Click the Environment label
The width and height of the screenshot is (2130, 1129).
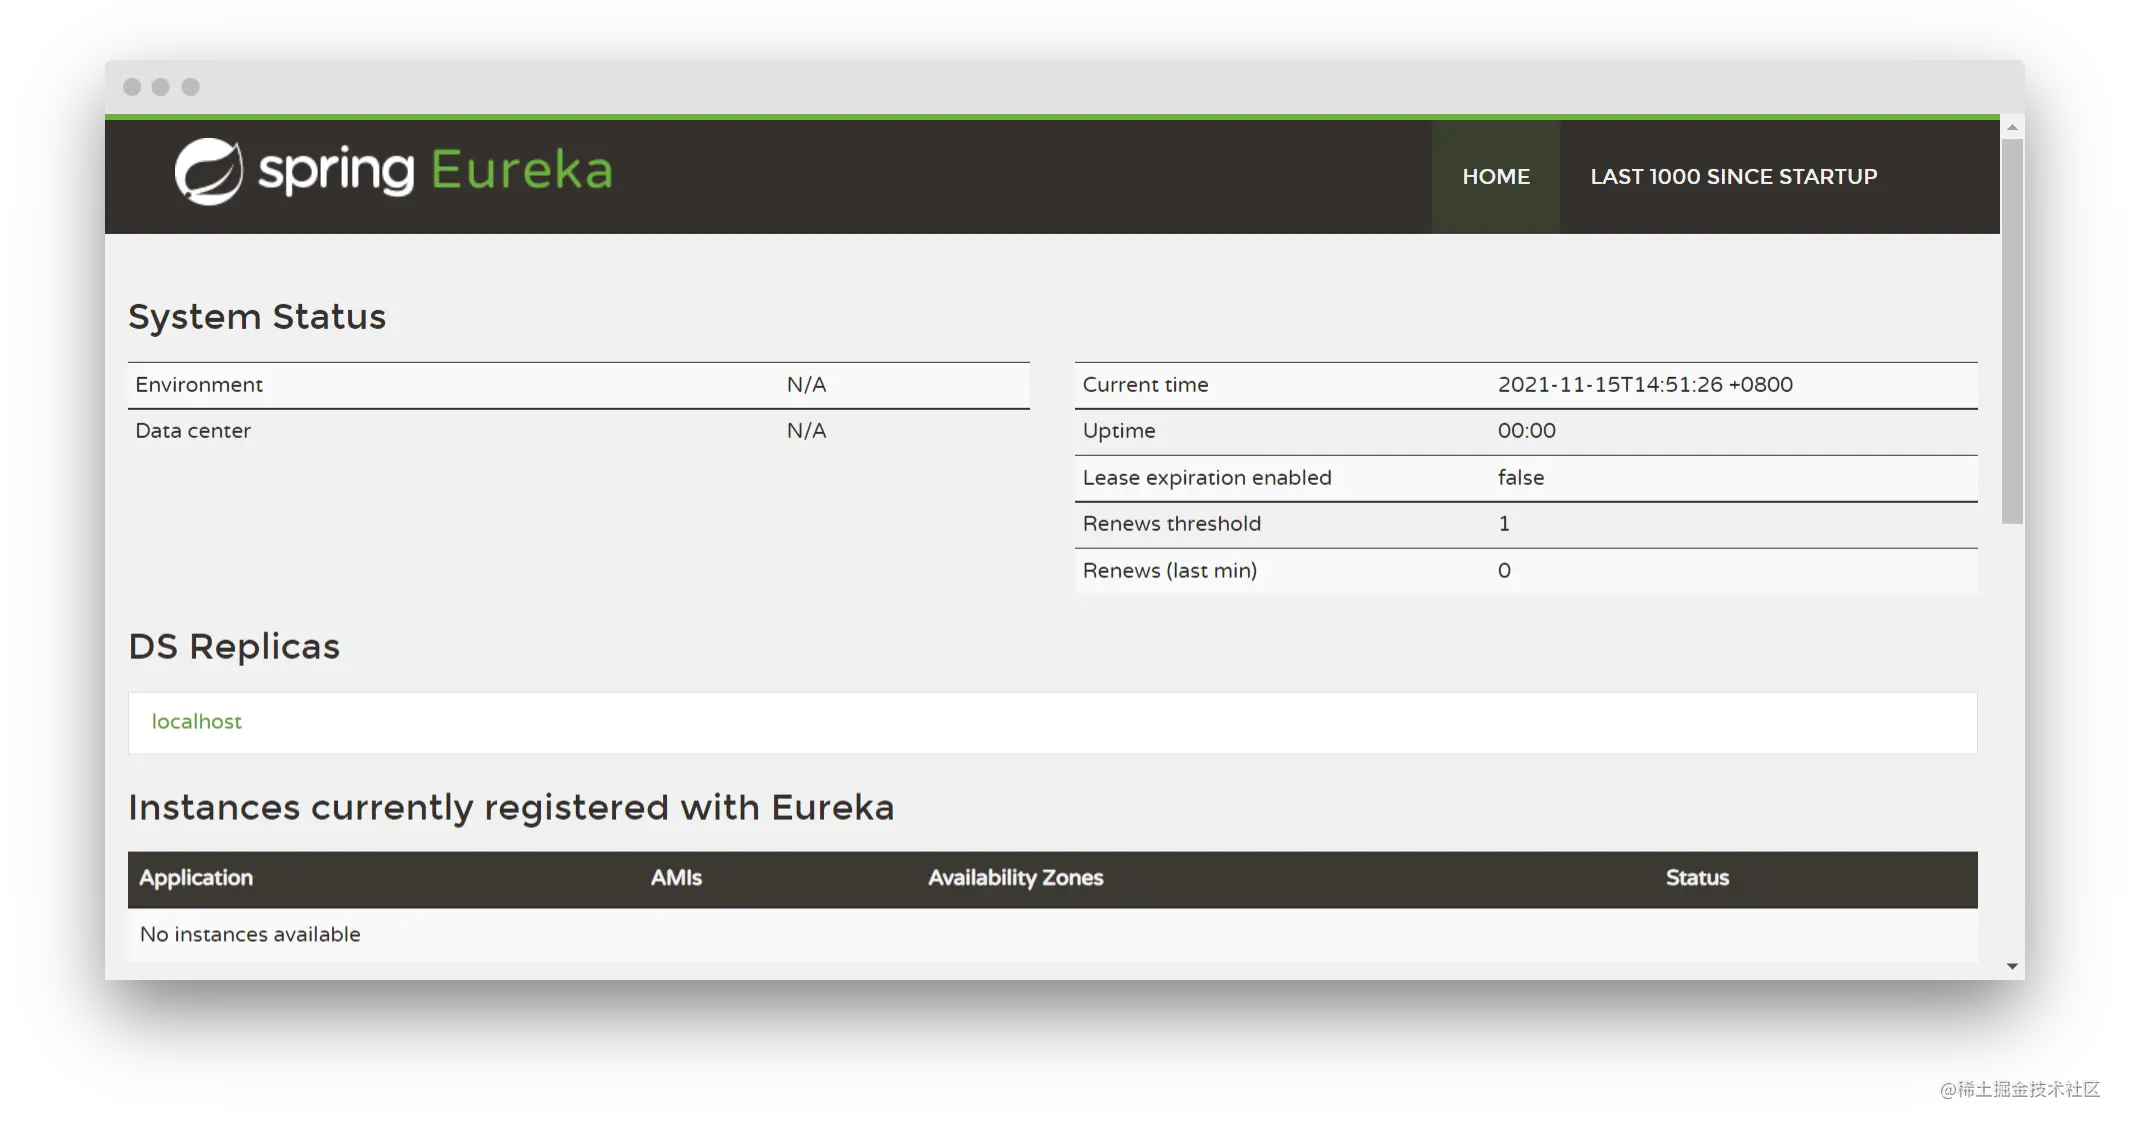199,385
